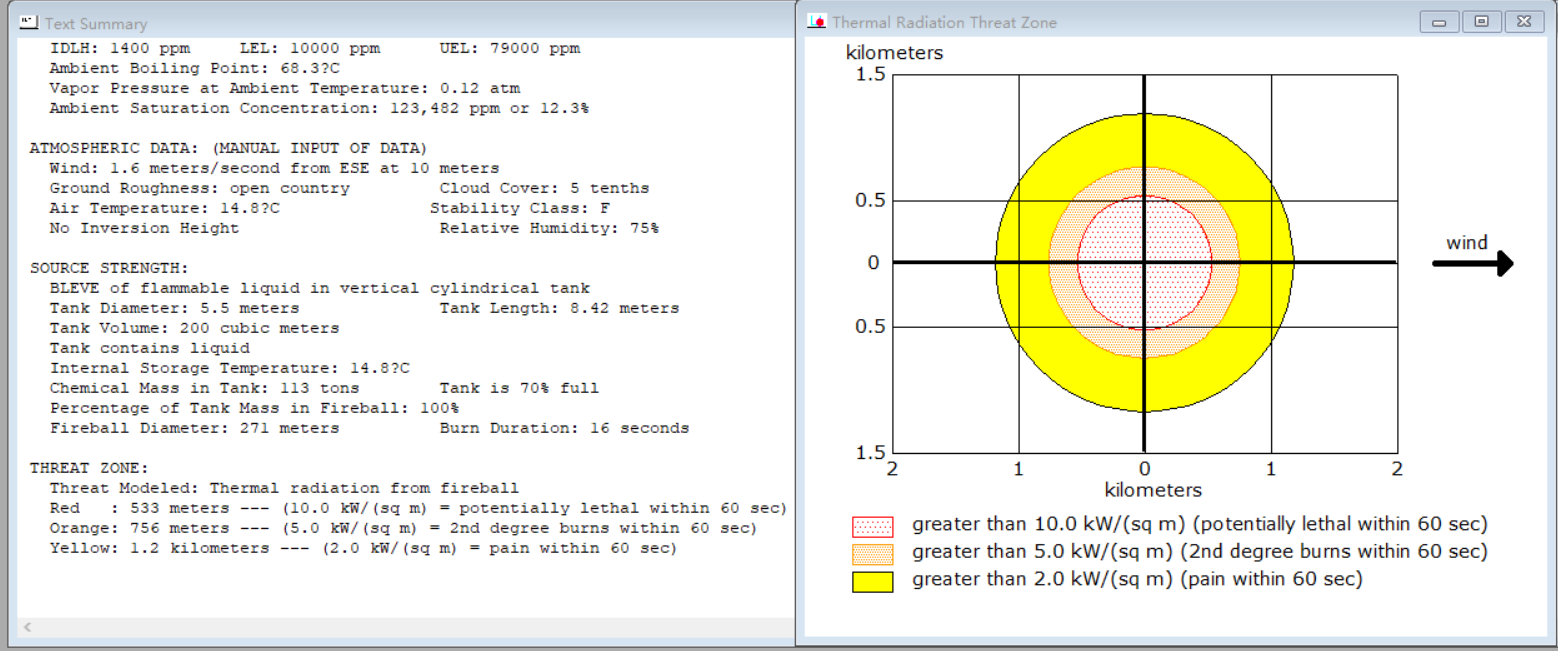Click 'Tank contains liquid' text
This screenshot has height=651, width=1558.
click(149, 348)
